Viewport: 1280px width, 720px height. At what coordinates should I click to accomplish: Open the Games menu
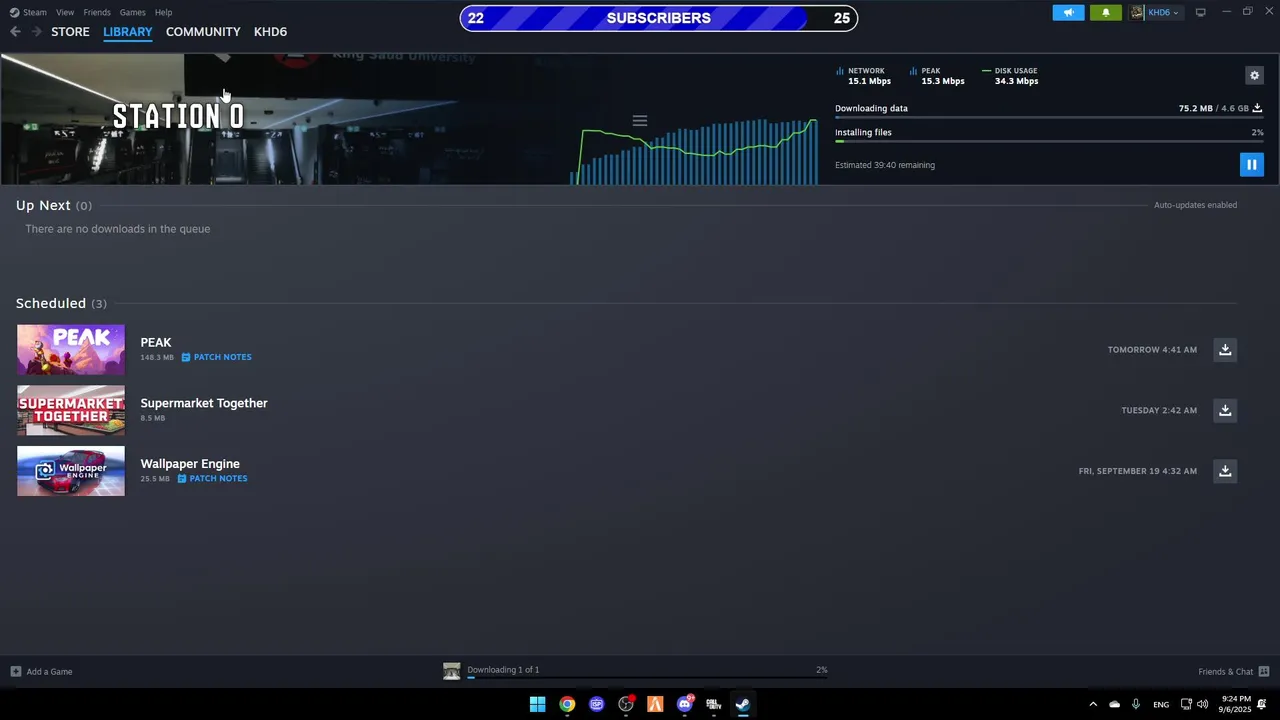click(132, 12)
